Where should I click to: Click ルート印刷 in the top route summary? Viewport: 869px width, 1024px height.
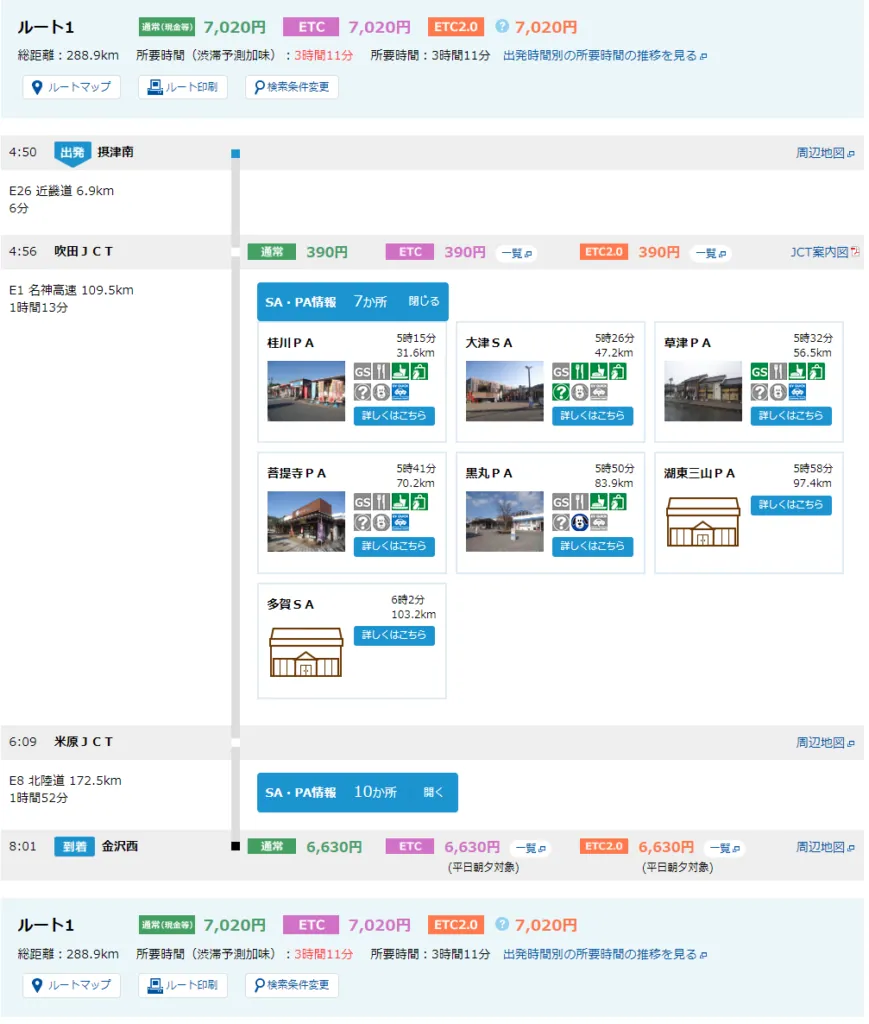(183, 87)
